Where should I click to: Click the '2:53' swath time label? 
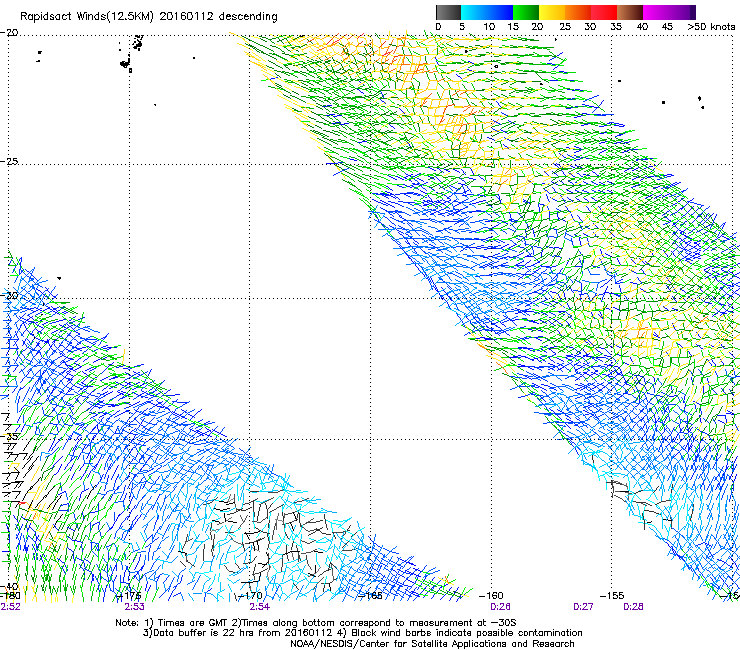135,607
